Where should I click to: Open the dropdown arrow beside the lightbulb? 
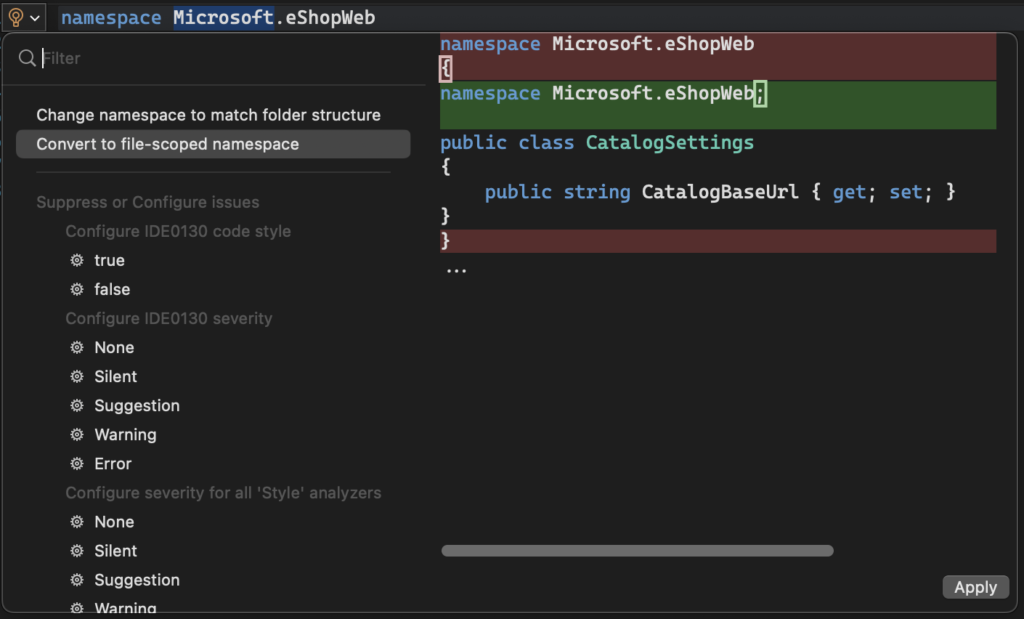point(35,18)
